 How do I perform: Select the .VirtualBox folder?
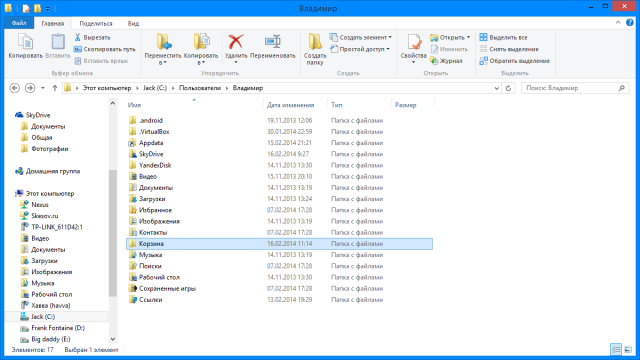coord(154,131)
